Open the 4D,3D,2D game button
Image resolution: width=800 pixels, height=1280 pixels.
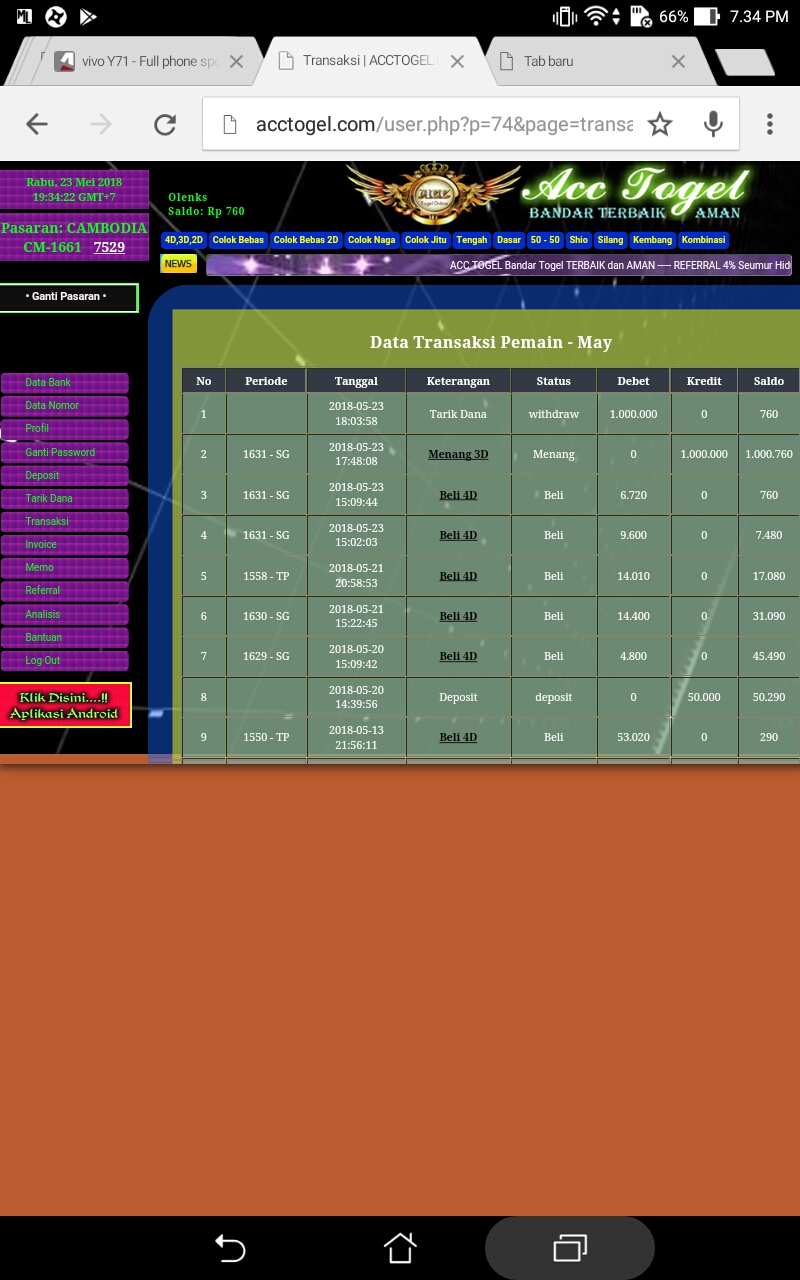184,240
